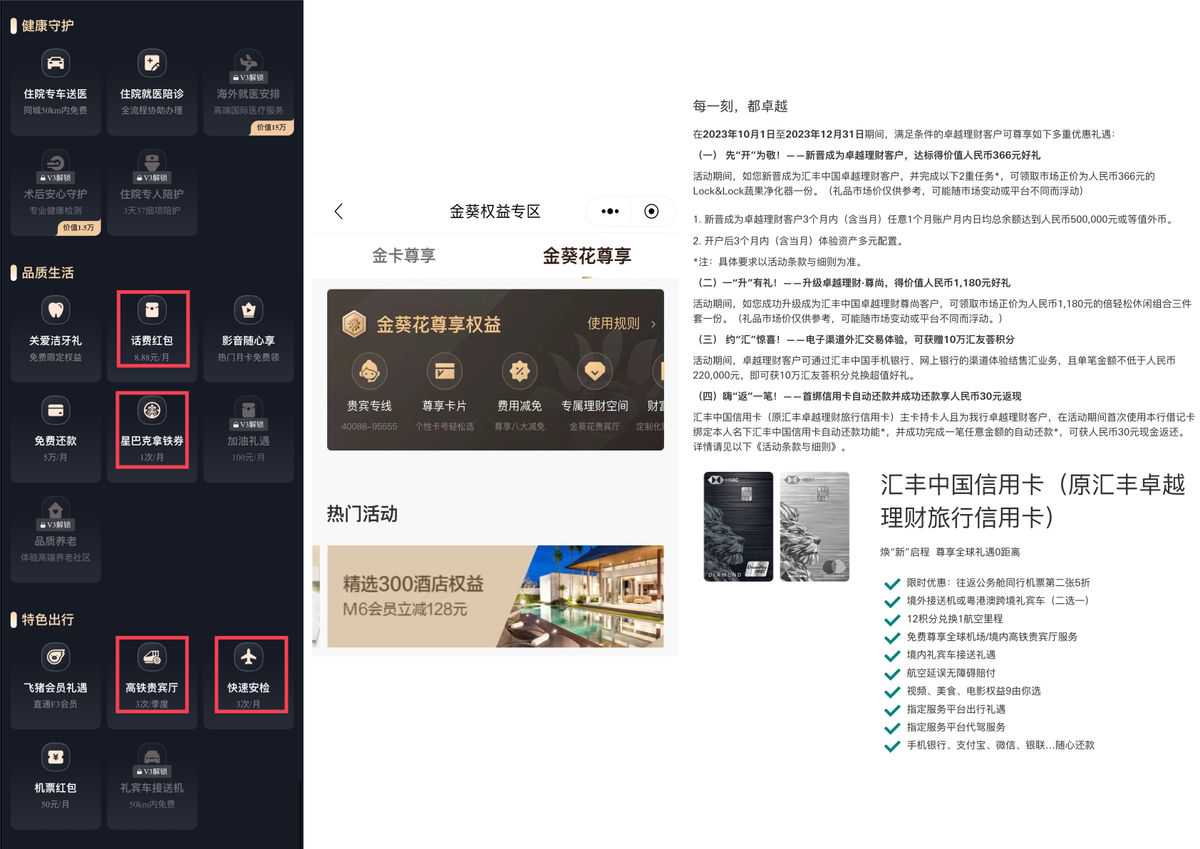Image resolution: width=1200 pixels, height=849 pixels.
Task: Open the 贵宾专线 hotline icon
Action: [x=369, y=372]
